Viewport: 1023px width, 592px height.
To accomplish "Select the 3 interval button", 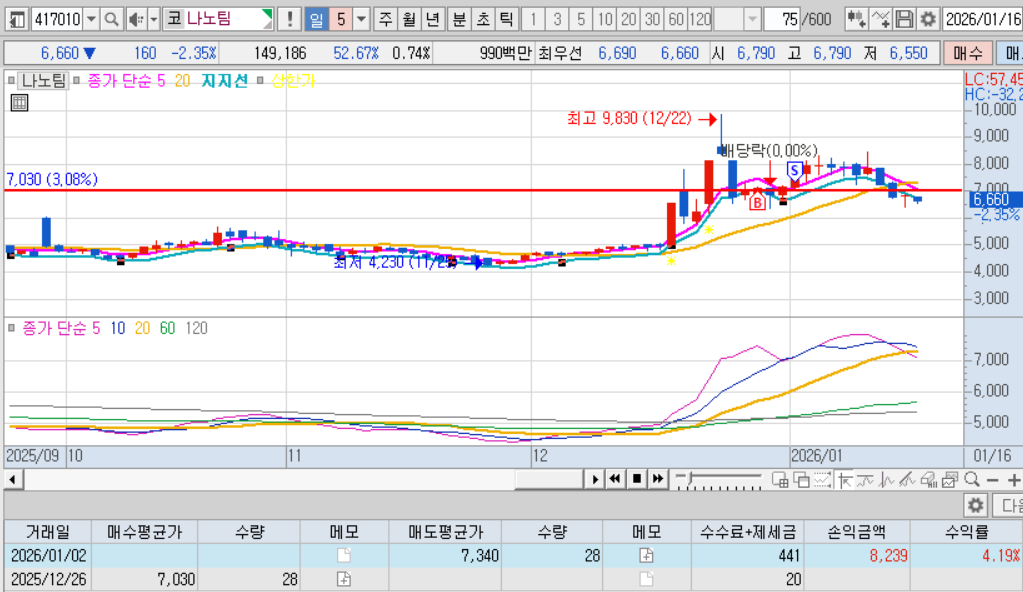I will [557, 20].
